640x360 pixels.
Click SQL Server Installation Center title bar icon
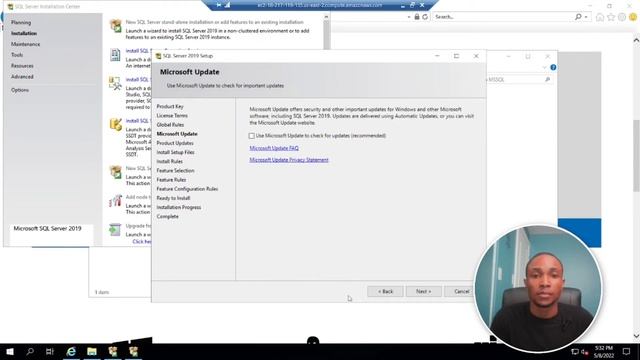10,7
